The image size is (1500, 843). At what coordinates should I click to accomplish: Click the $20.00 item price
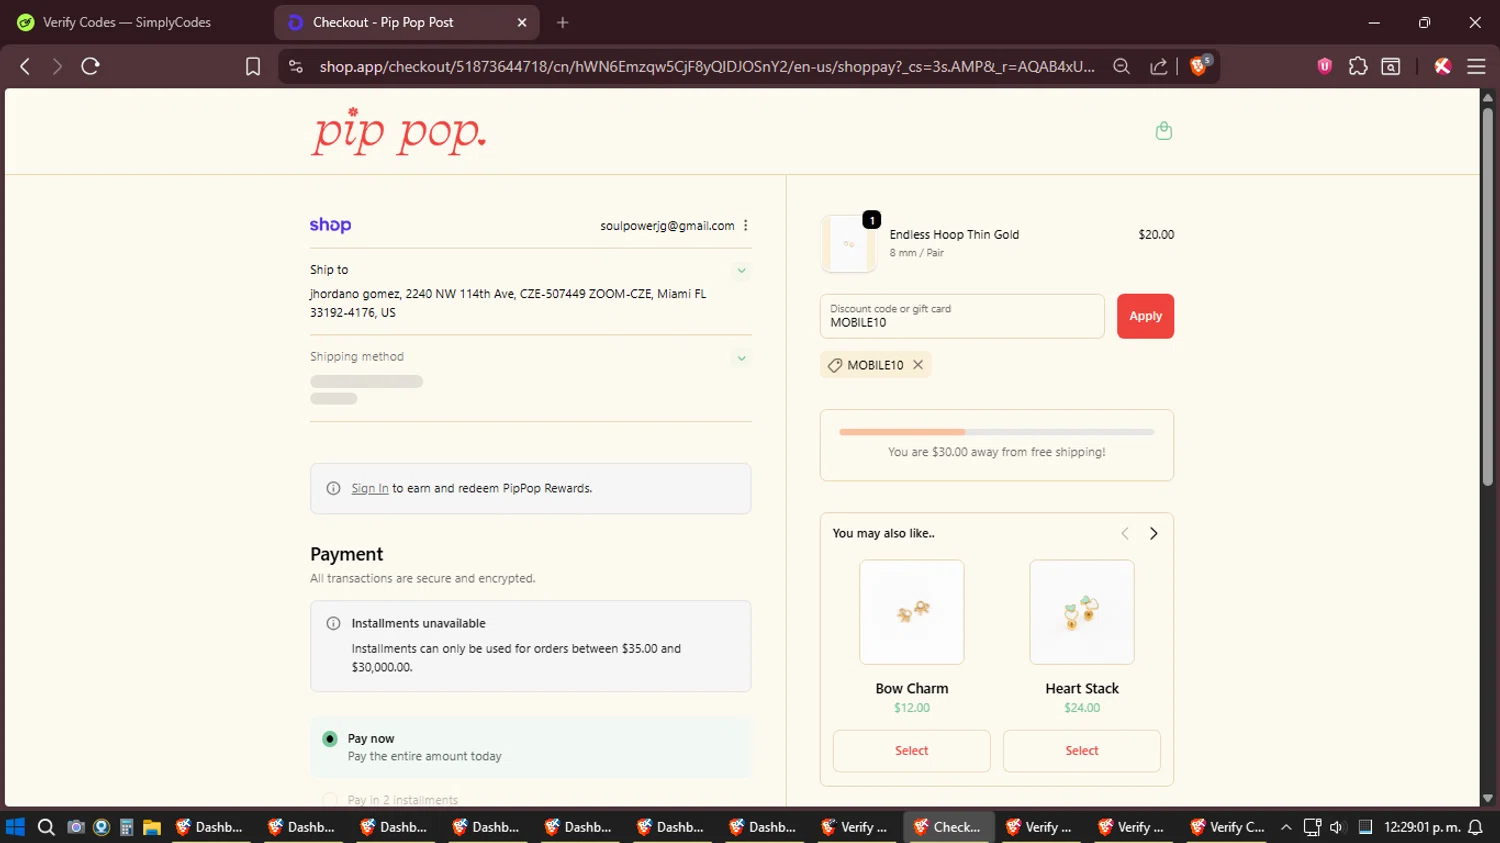[x=1156, y=235]
